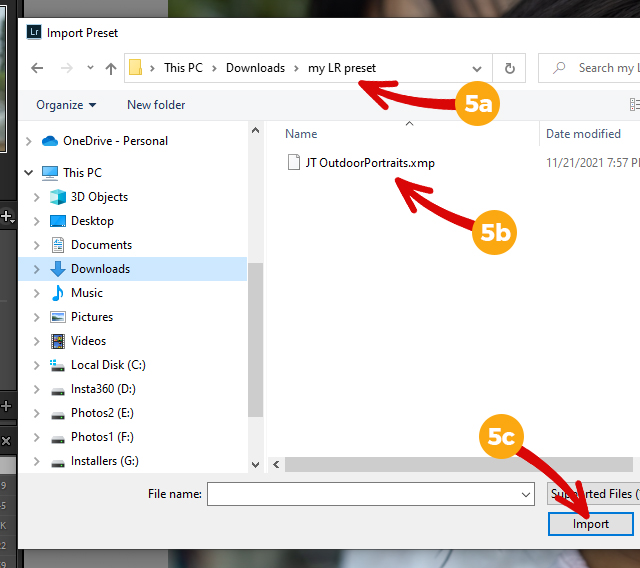640x568 pixels.
Task: Open Local Disk (C:)
Action: point(108,365)
